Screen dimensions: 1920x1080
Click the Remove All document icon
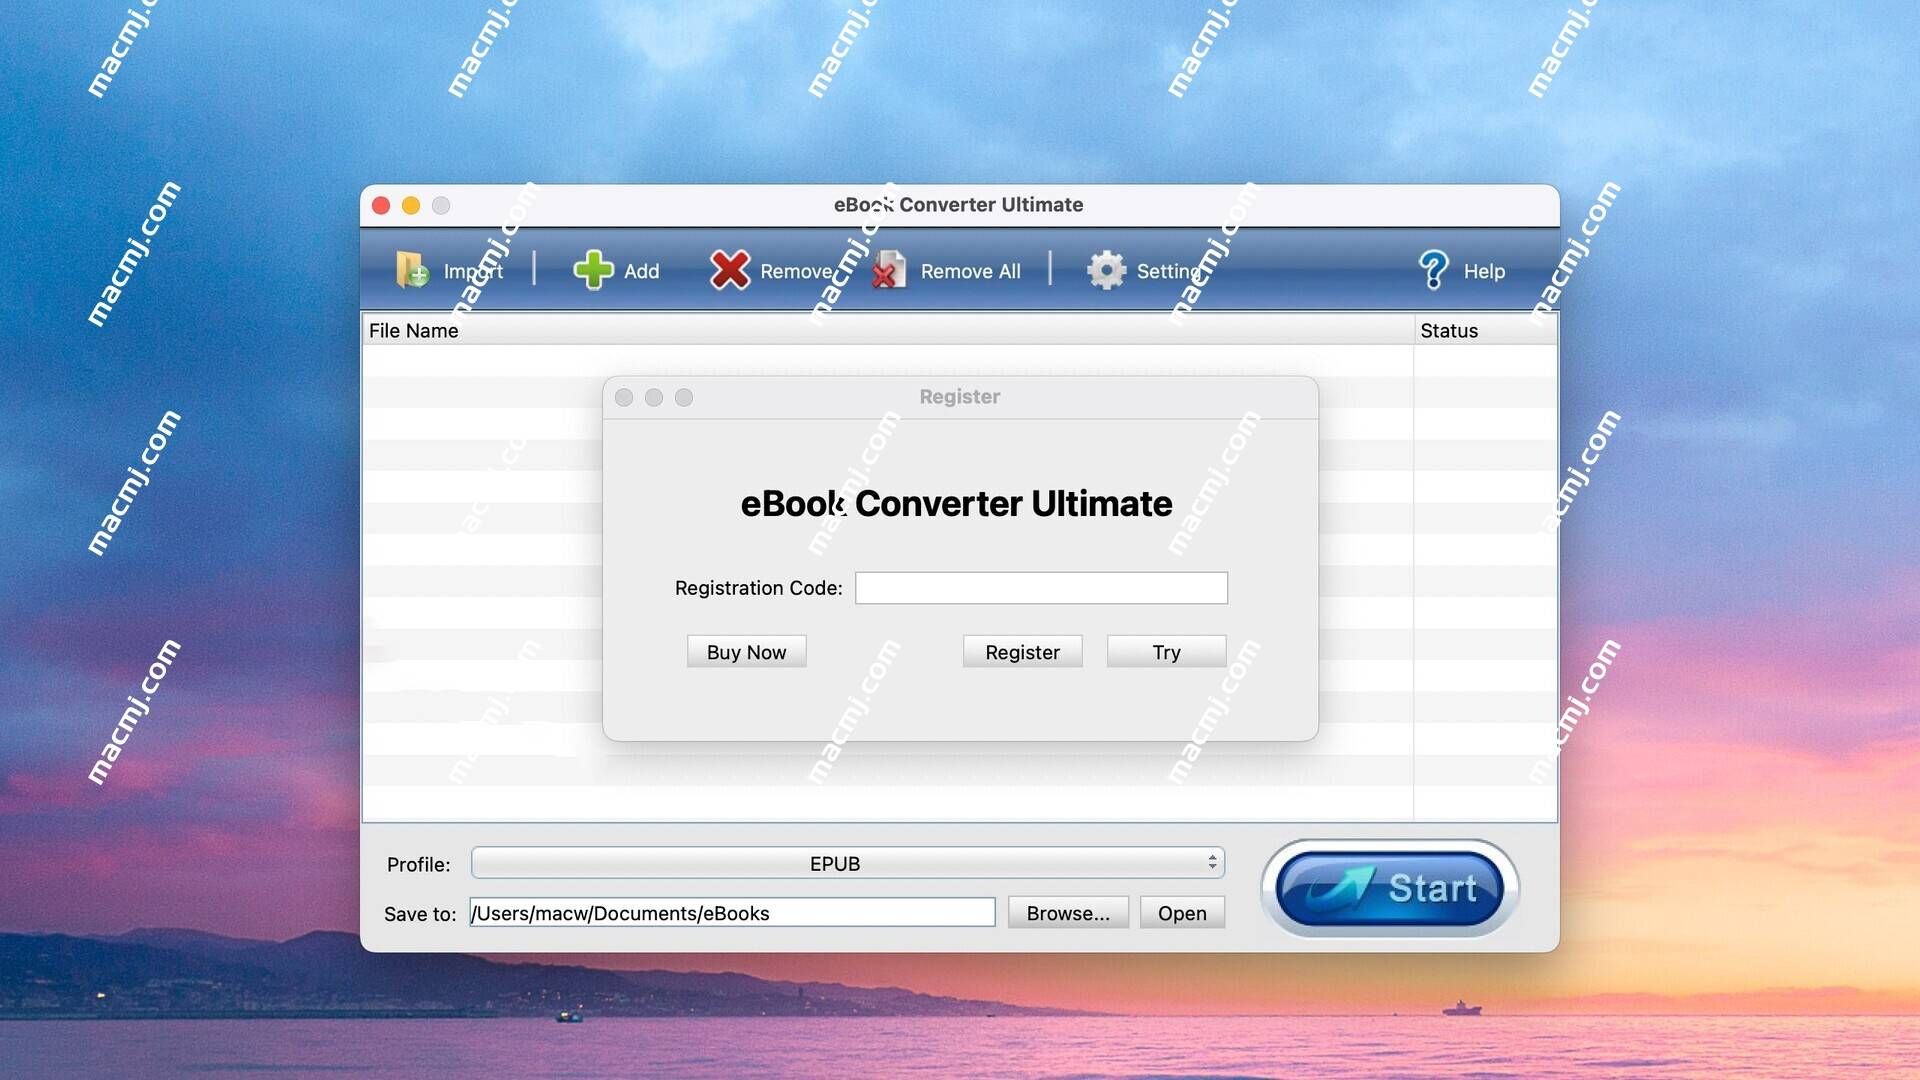click(889, 270)
